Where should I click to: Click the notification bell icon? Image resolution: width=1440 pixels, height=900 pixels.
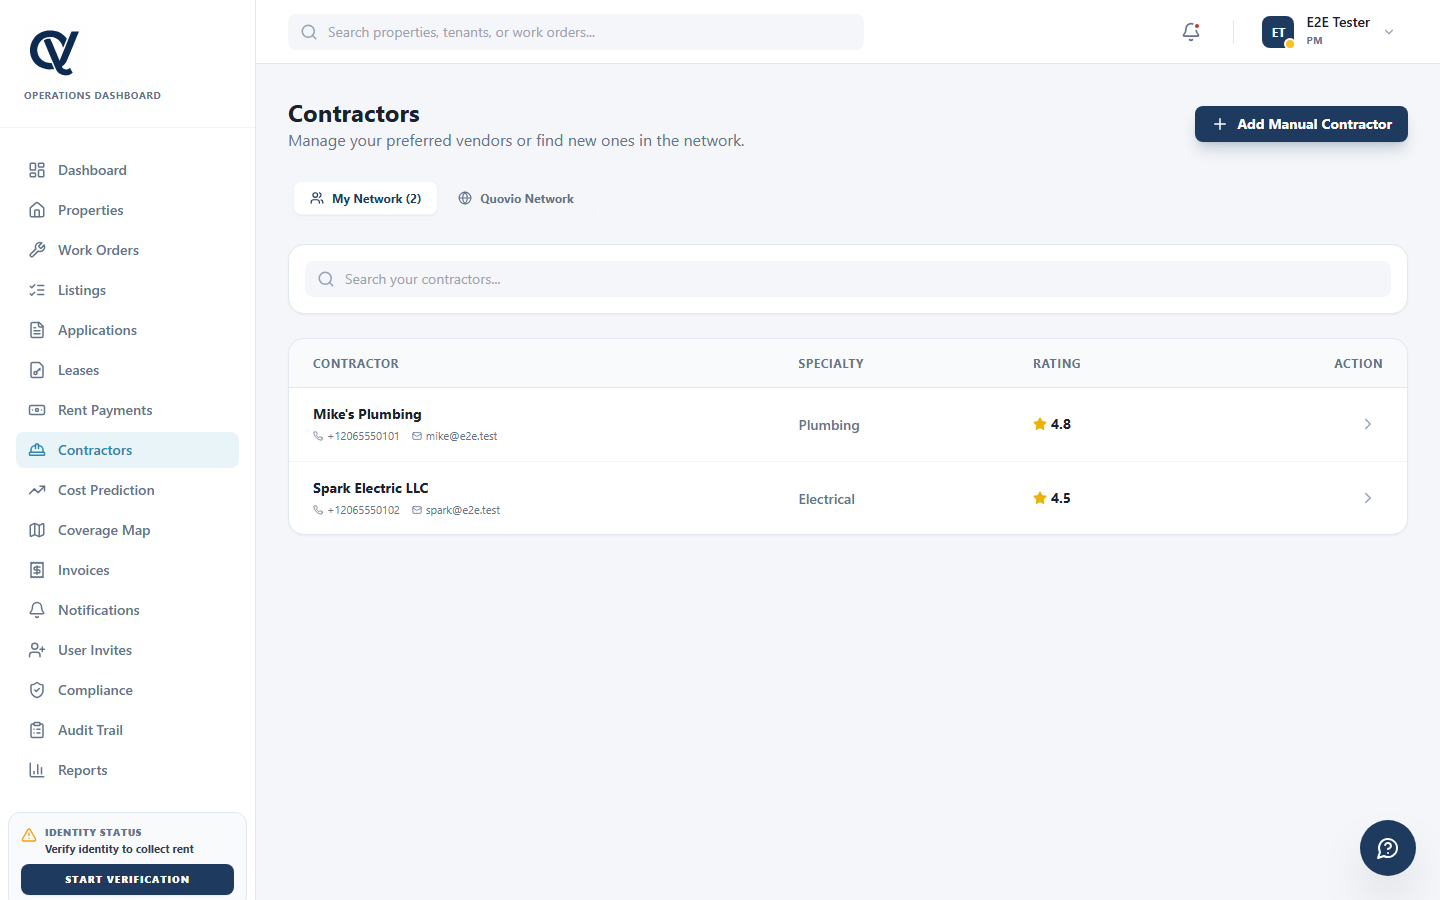[x=1190, y=31]
